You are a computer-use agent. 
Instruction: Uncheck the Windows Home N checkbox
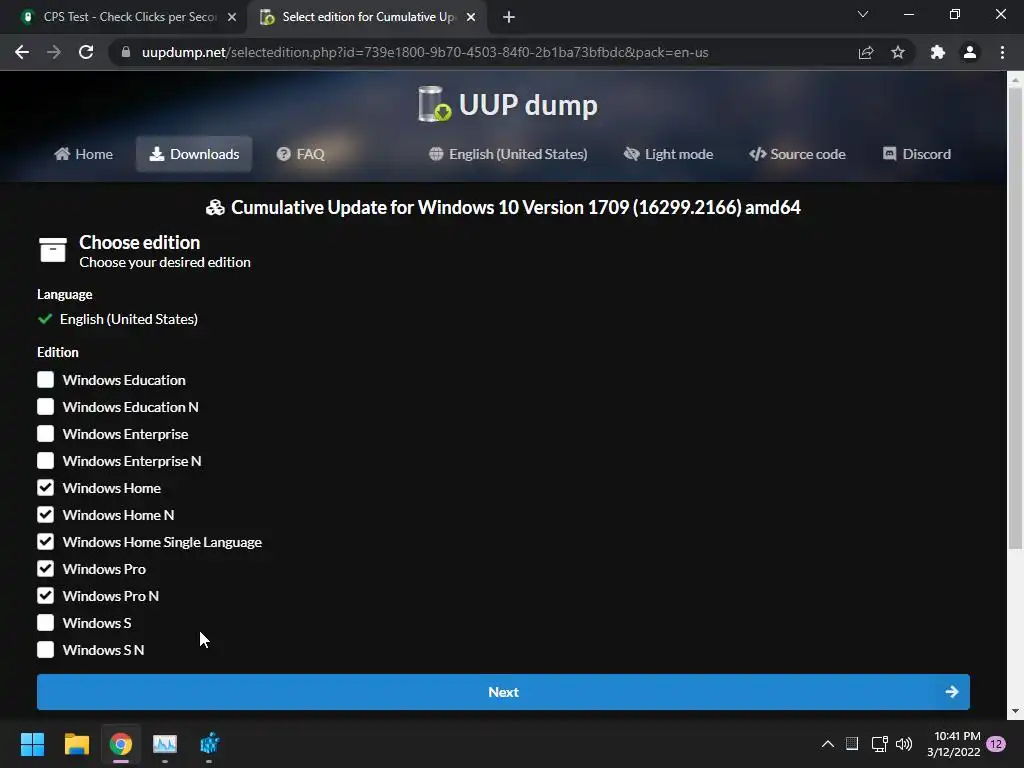click(x=45, y=515)
